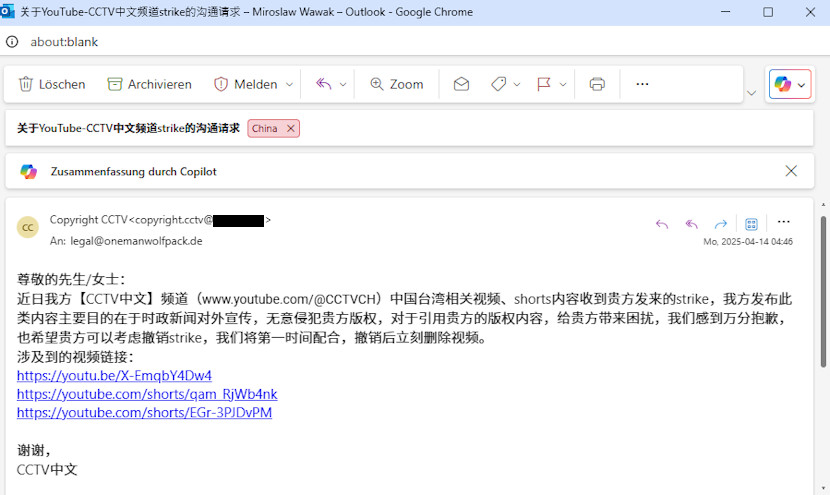This screenshot has width=830, height=495.
Task: Click the Copilot logo in summary bar
Action: click(x=29, y=172)
